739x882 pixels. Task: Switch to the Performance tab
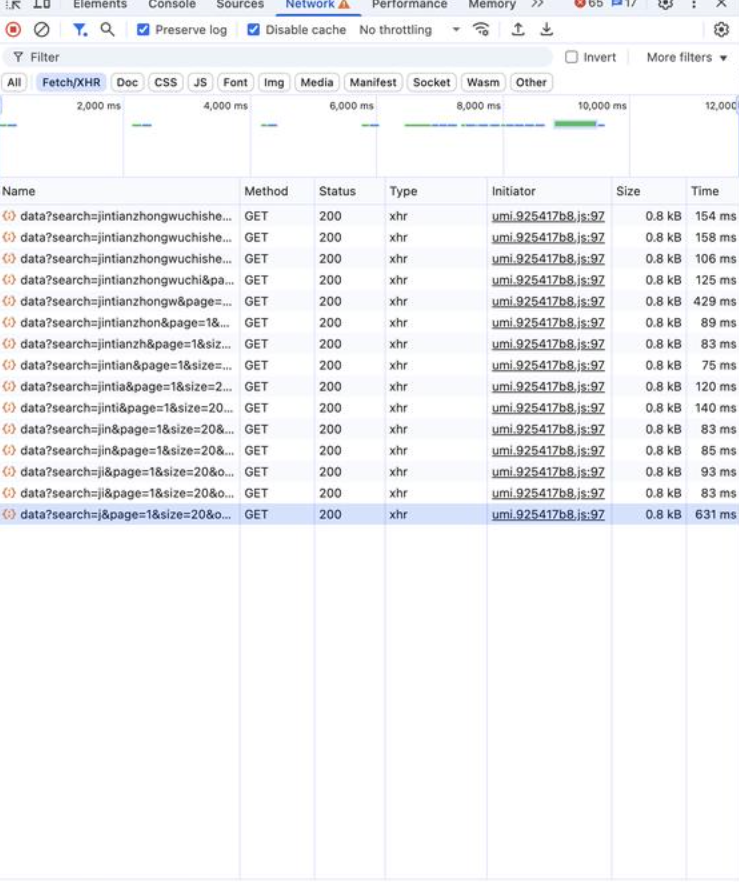[x=409, y=4]
